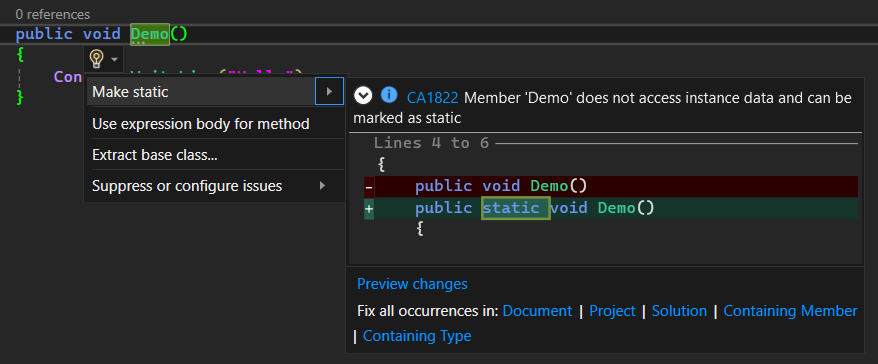Collapse the preview with the chevron circle icon

363,96
